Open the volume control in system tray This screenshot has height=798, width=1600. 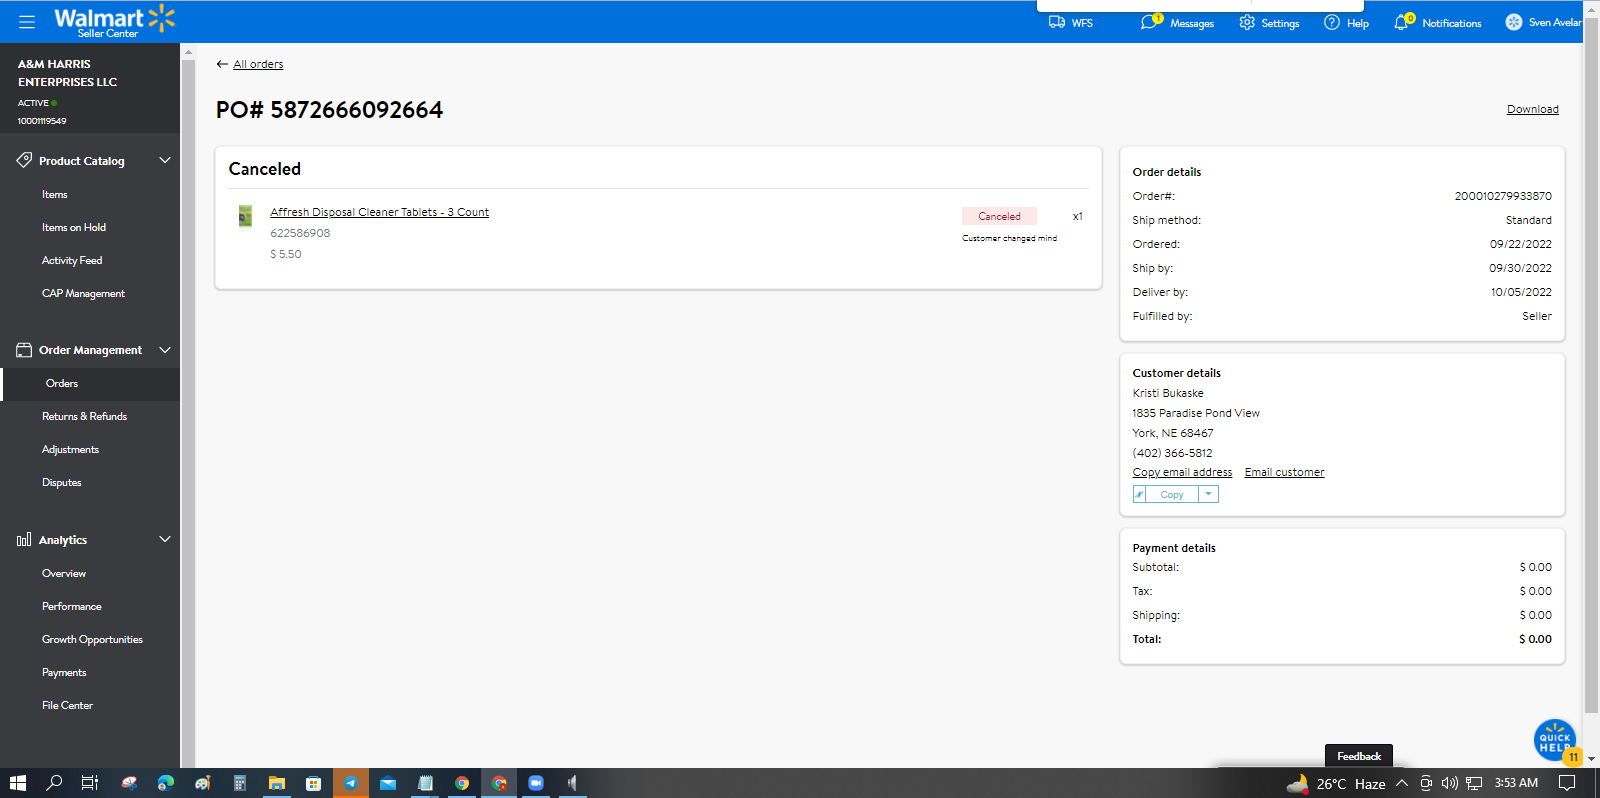(1449, 783)
